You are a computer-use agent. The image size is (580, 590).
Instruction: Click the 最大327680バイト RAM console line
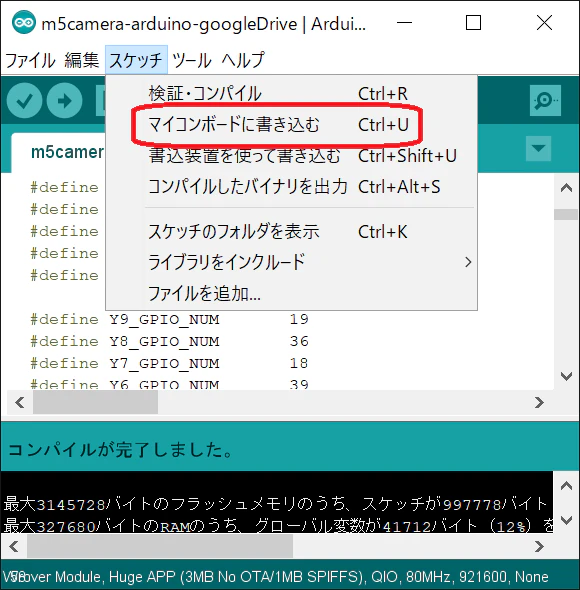coord(278,526)
